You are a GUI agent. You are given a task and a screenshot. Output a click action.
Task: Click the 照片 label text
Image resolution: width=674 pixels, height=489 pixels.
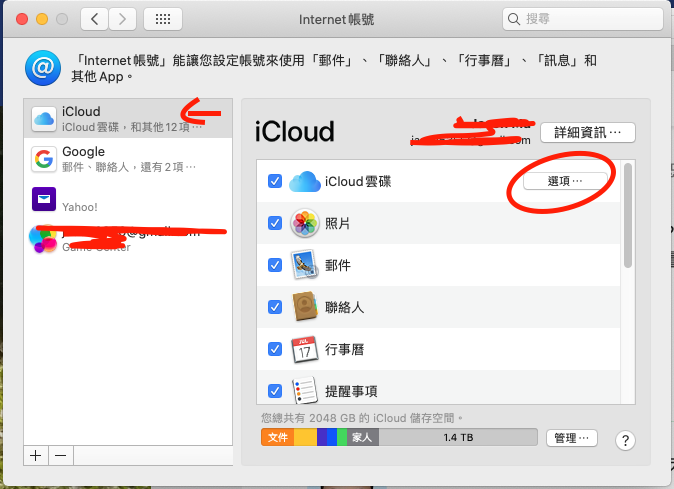tap(337, 223)
